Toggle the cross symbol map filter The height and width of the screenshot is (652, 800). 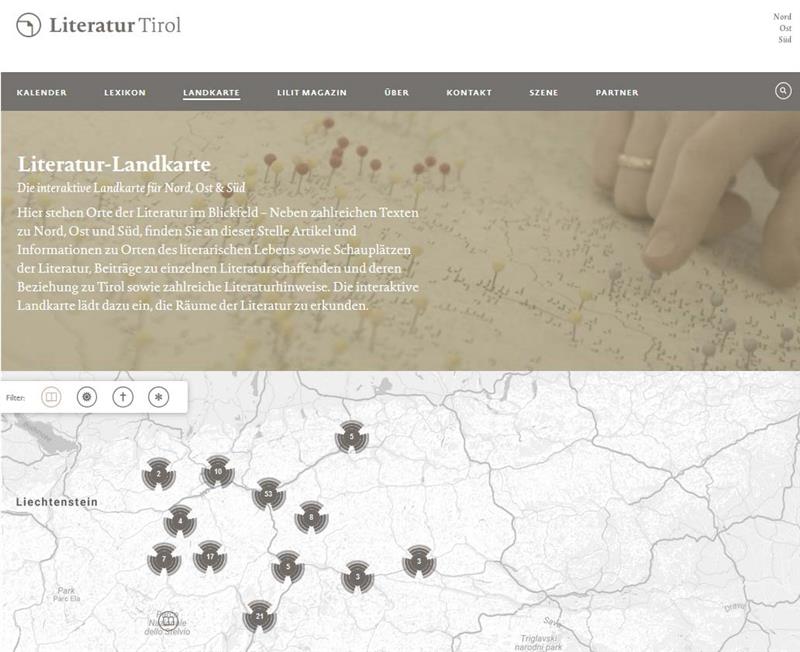pyautogui.click(x=123, y=397)
